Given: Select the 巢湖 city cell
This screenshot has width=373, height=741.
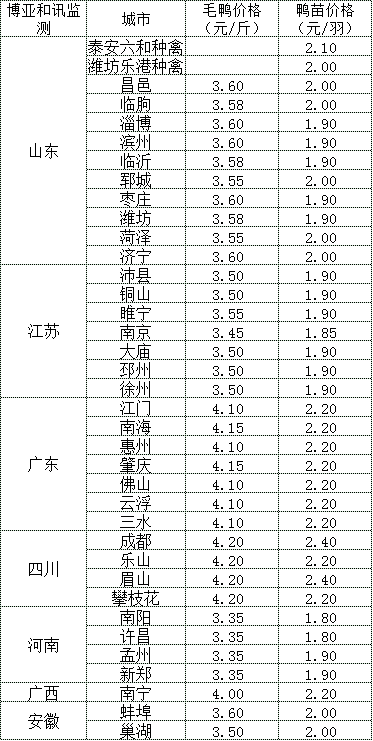Looking at the screenshot, I should (x=135, y=731).
